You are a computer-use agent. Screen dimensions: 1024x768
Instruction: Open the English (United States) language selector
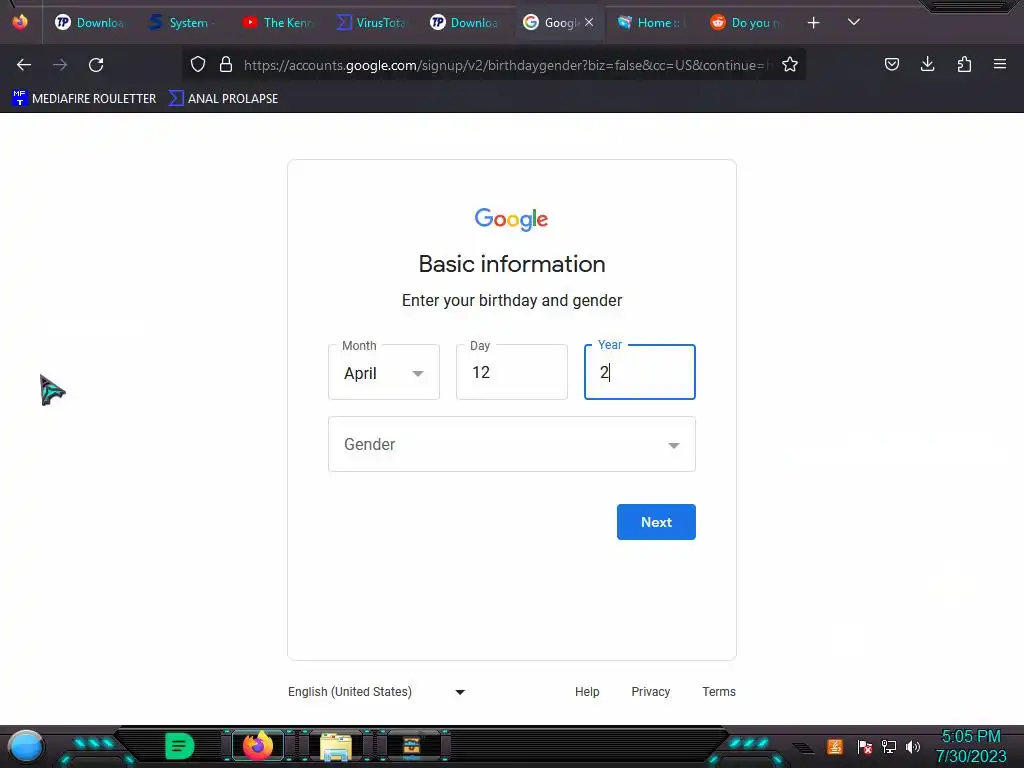point(377,692)
